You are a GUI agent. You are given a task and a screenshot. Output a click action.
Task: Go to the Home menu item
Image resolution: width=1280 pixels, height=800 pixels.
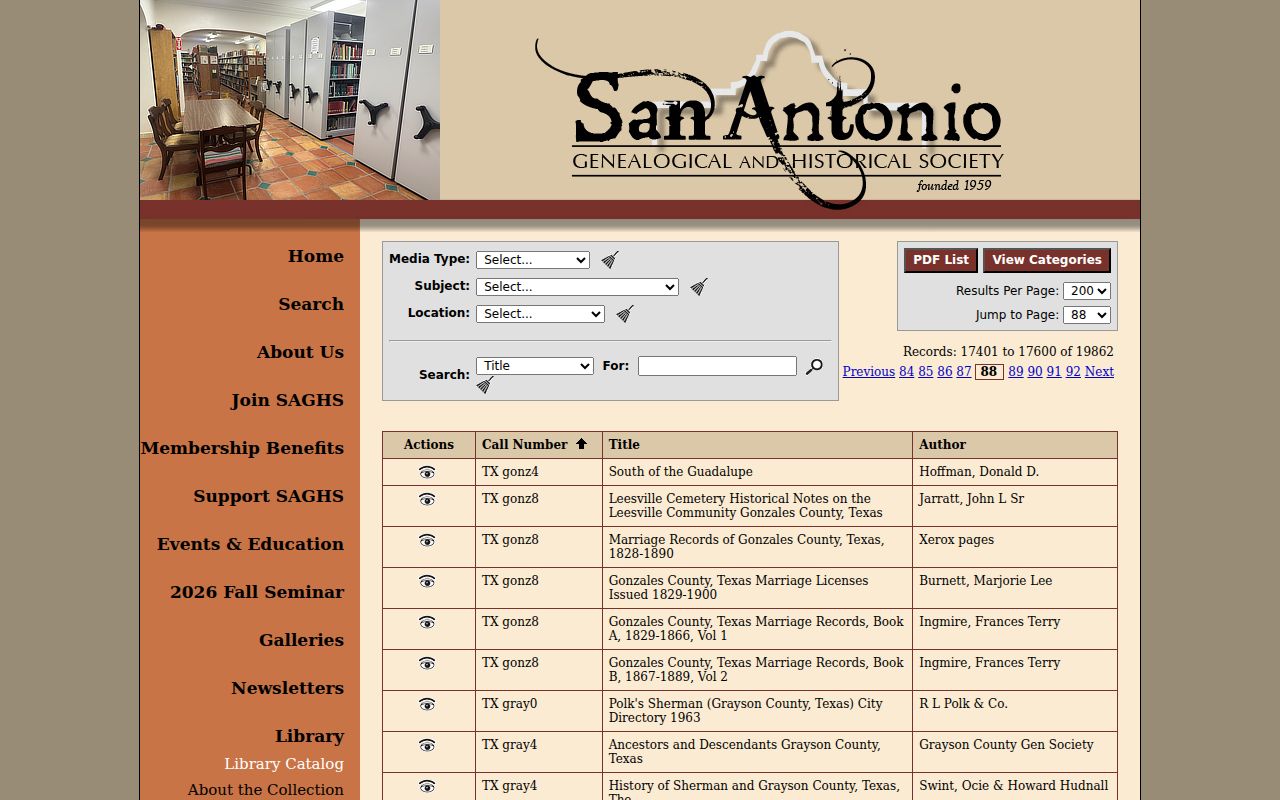(316, 256)
